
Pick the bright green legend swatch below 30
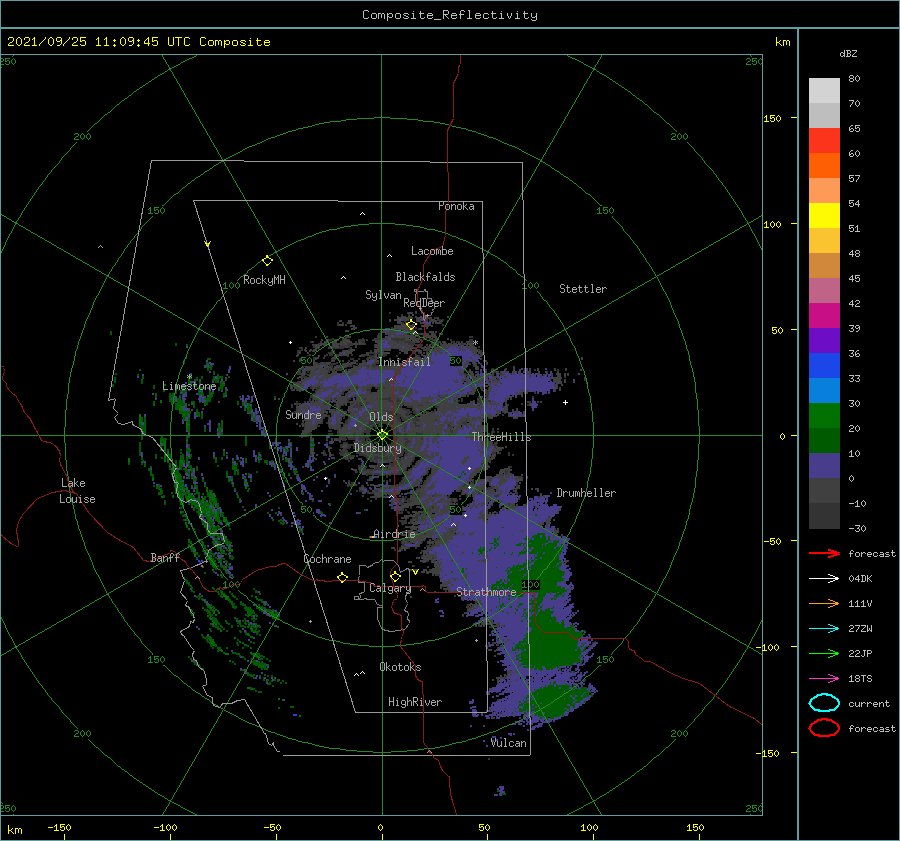tap(824, 416)
